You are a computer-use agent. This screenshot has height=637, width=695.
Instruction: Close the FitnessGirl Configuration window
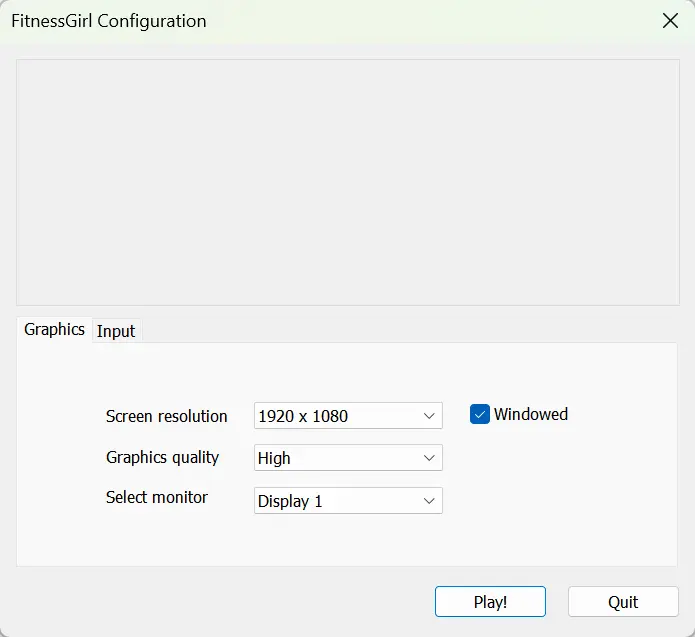tap(671, 21)
